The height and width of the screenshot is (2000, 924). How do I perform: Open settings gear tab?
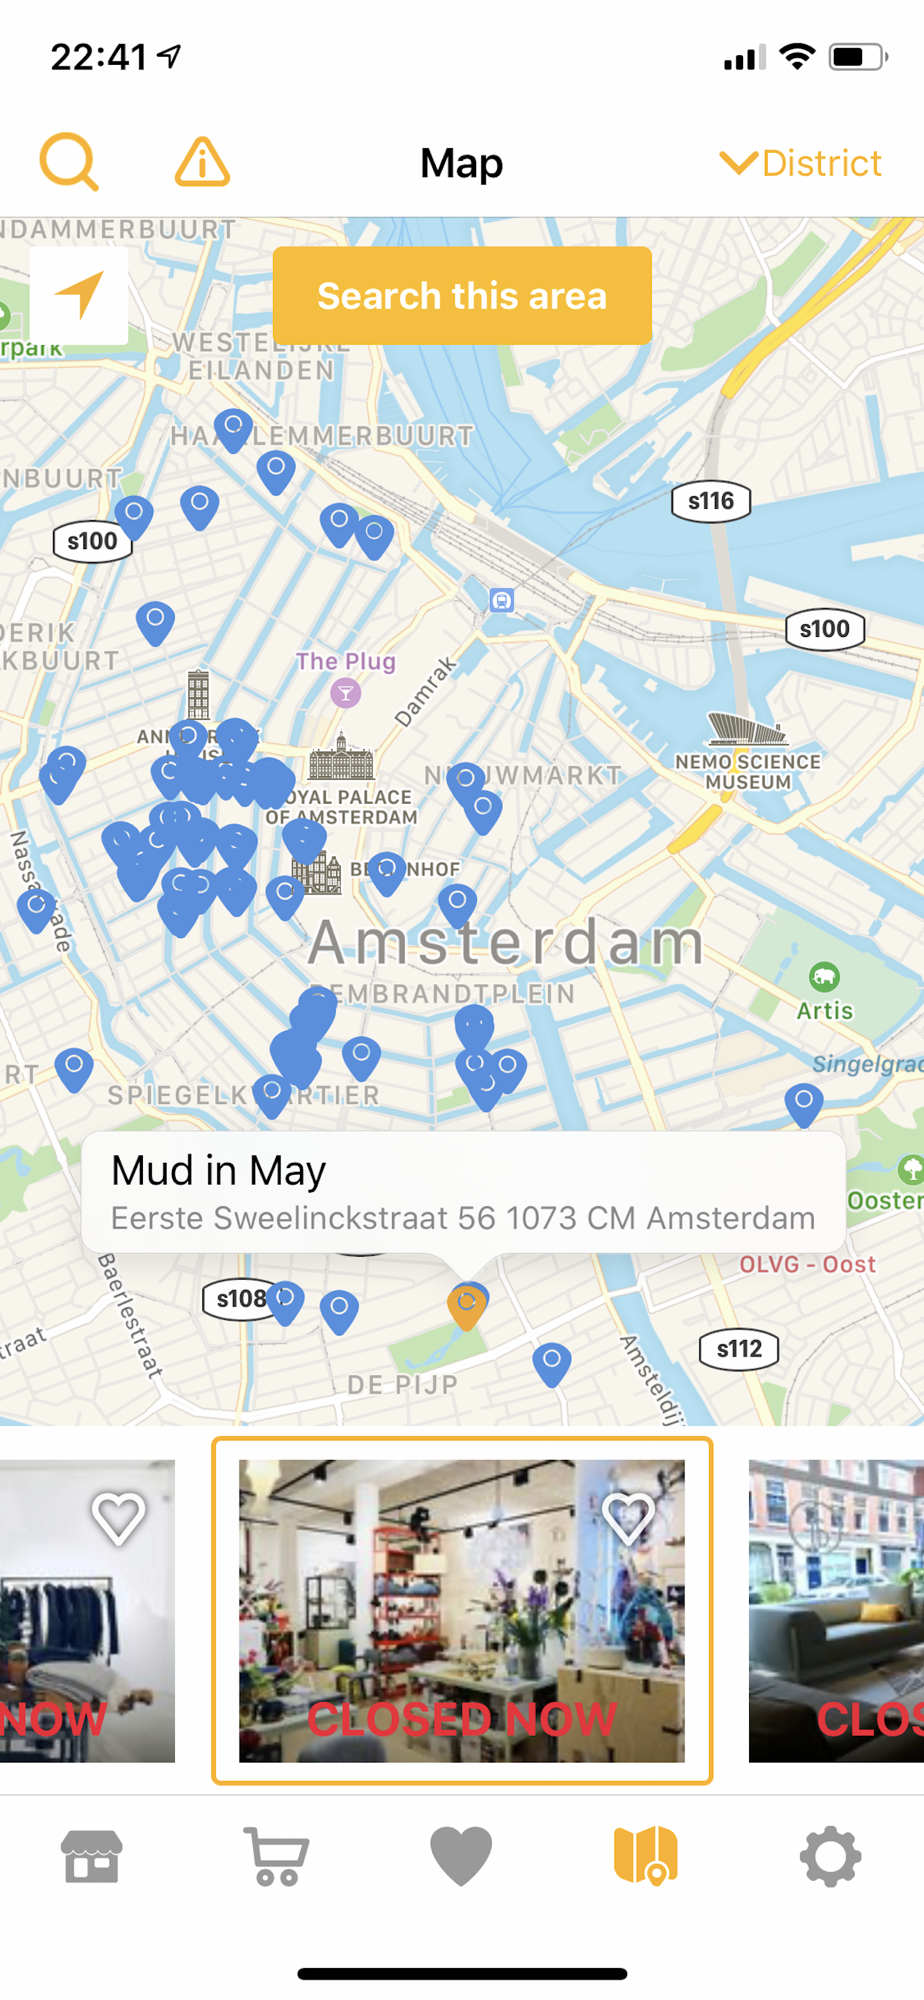pyautogui.click(x=830, y=1857)
